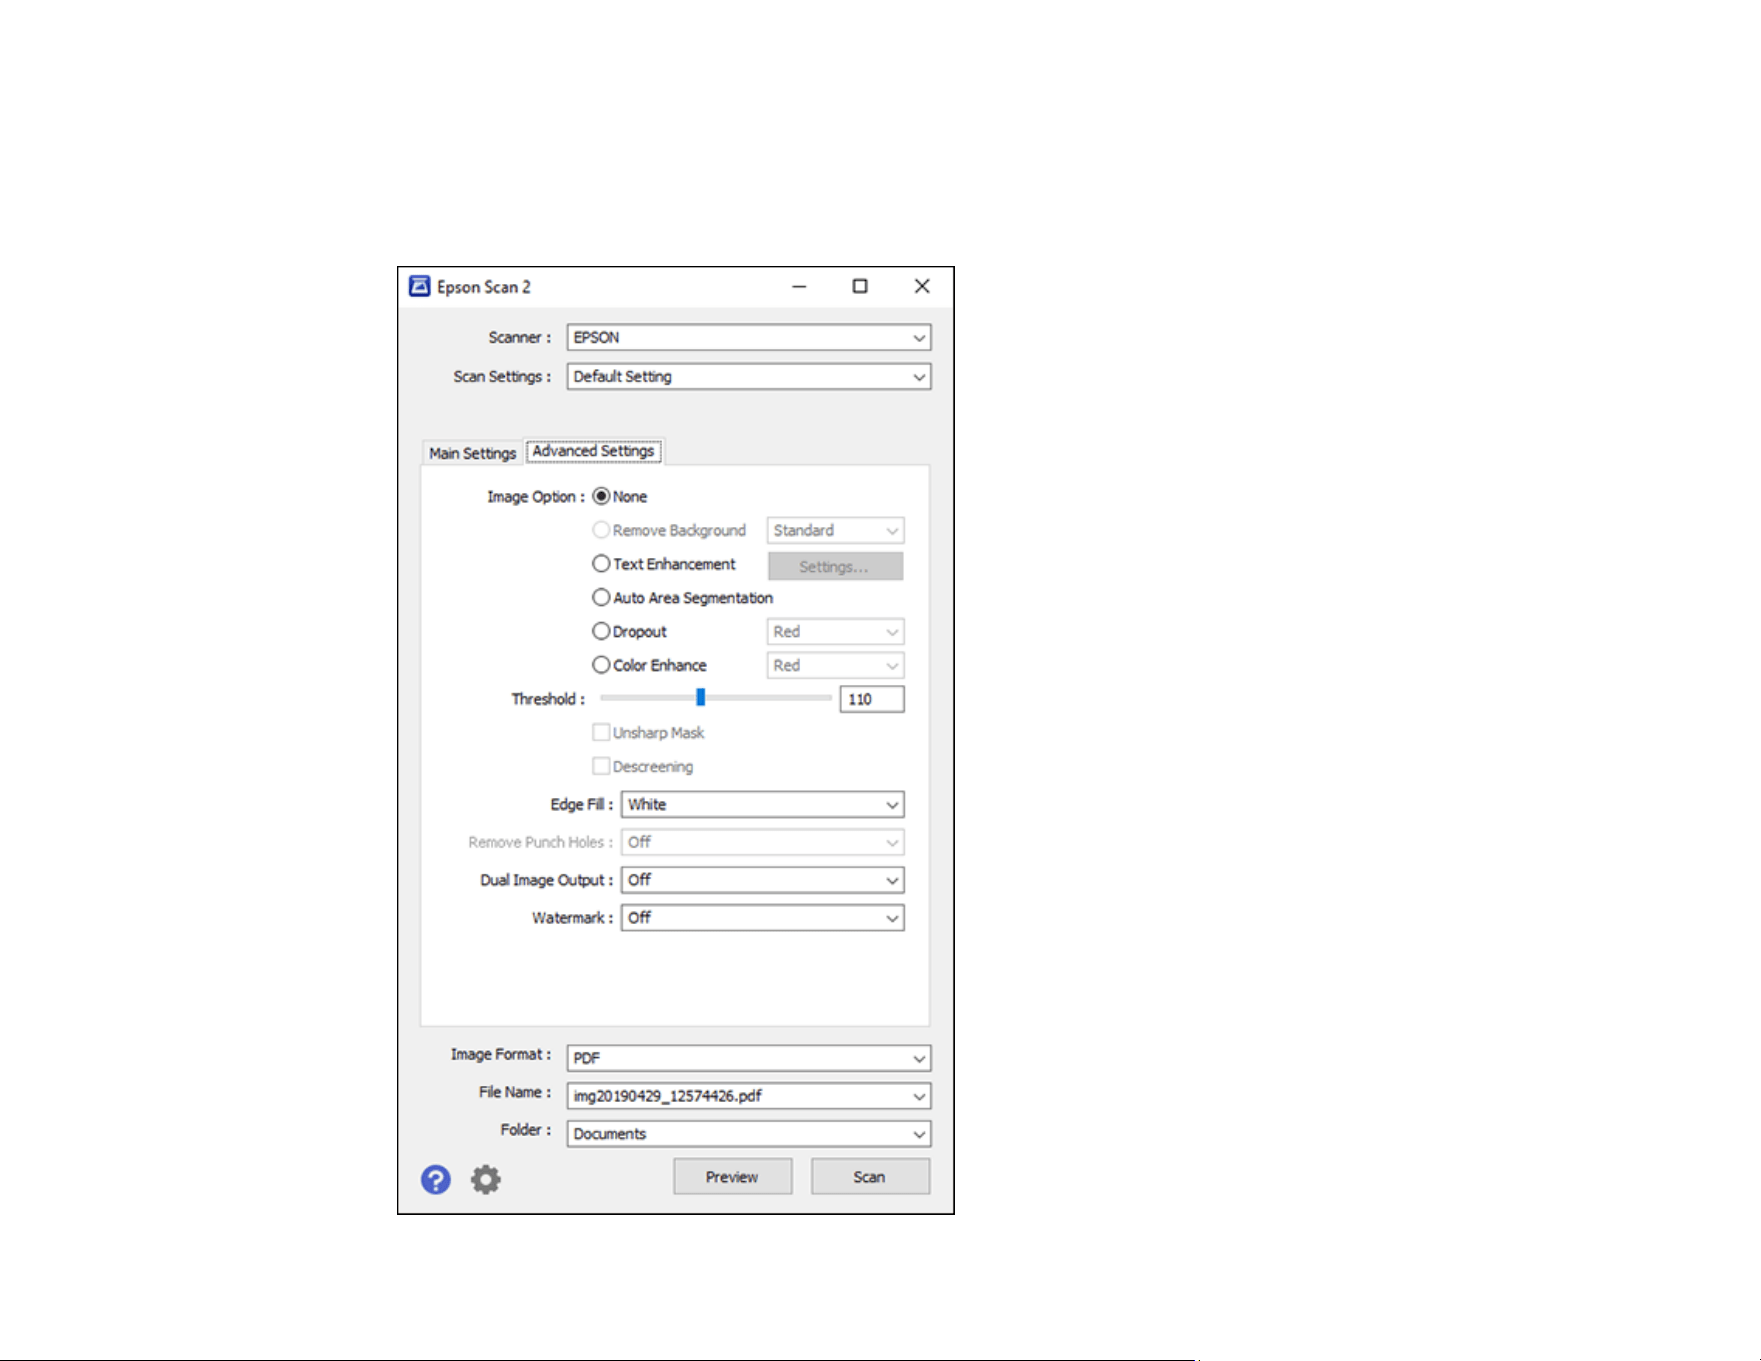Open the File Name dropdown
This screenshot has height=1361, width=1761.
point(749,1096)
